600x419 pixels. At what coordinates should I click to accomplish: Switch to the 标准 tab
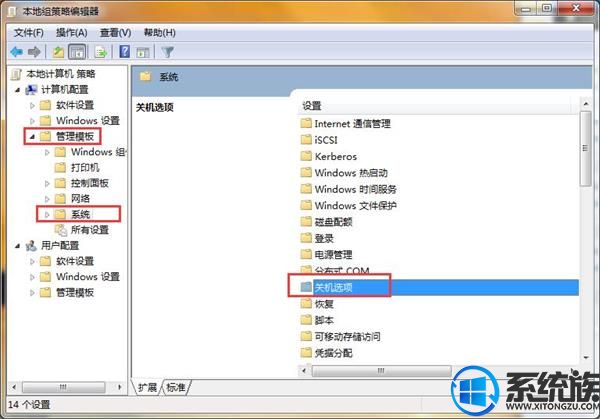click(x=176, y=387)
